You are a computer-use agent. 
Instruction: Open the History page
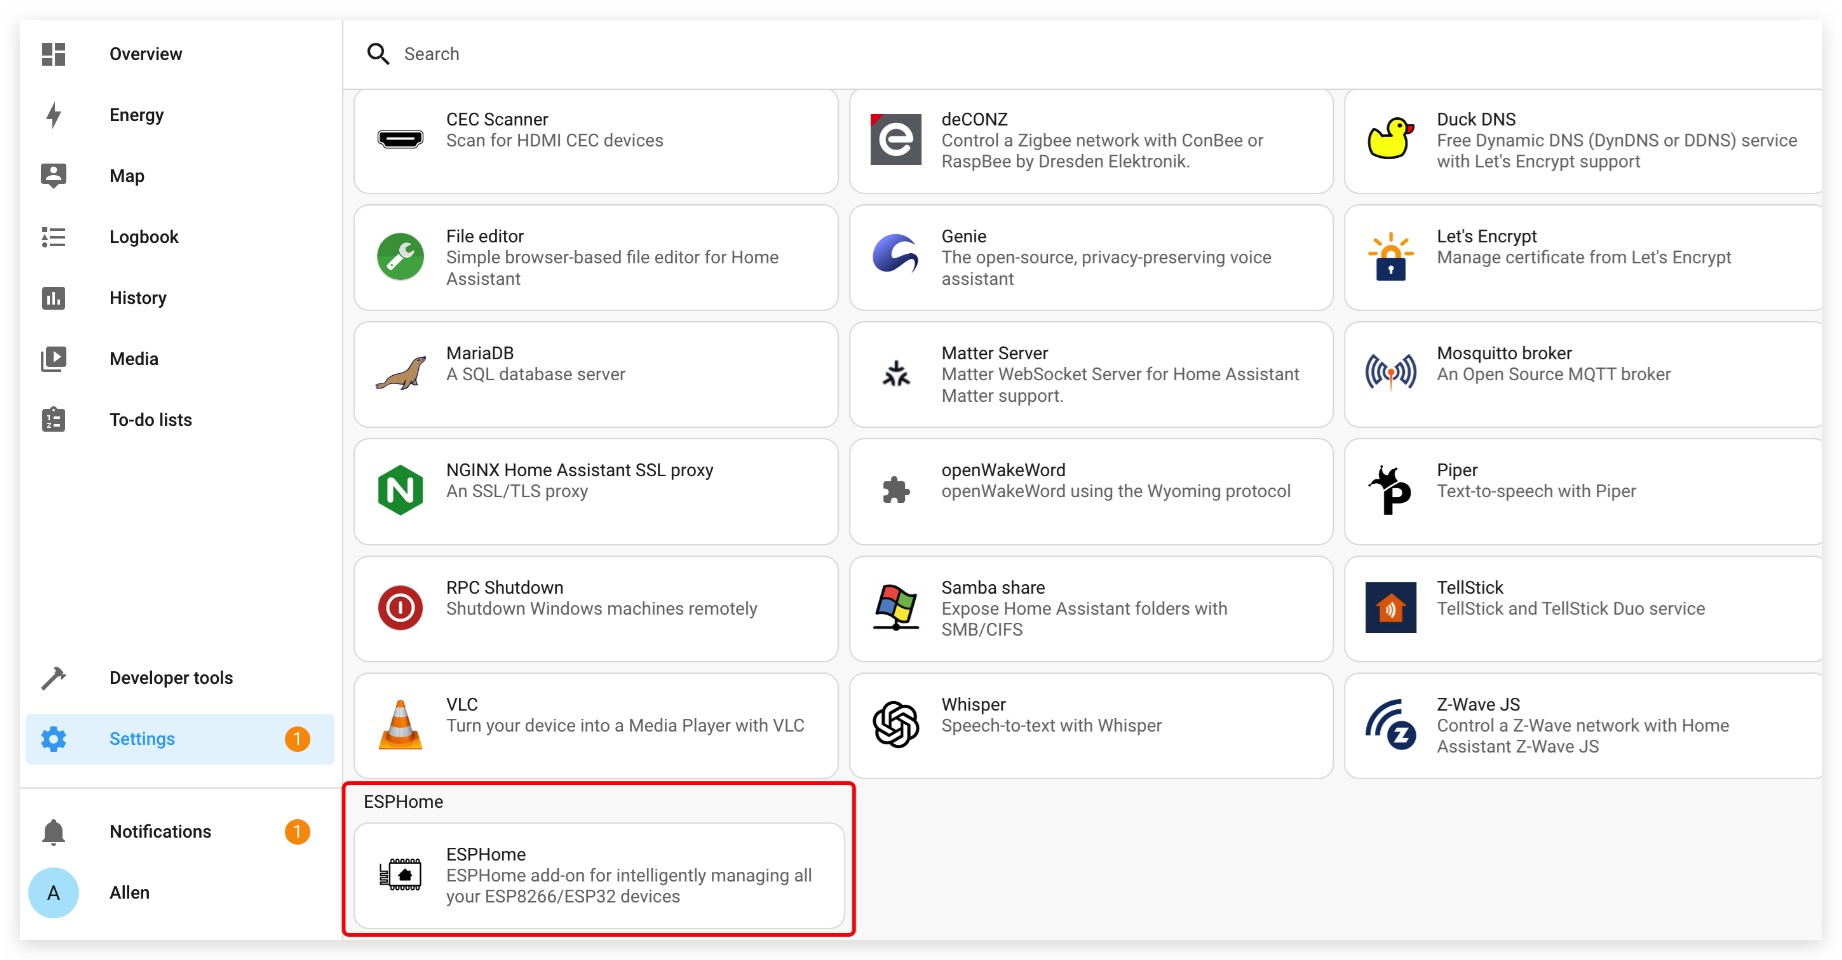tap(180, 298)
